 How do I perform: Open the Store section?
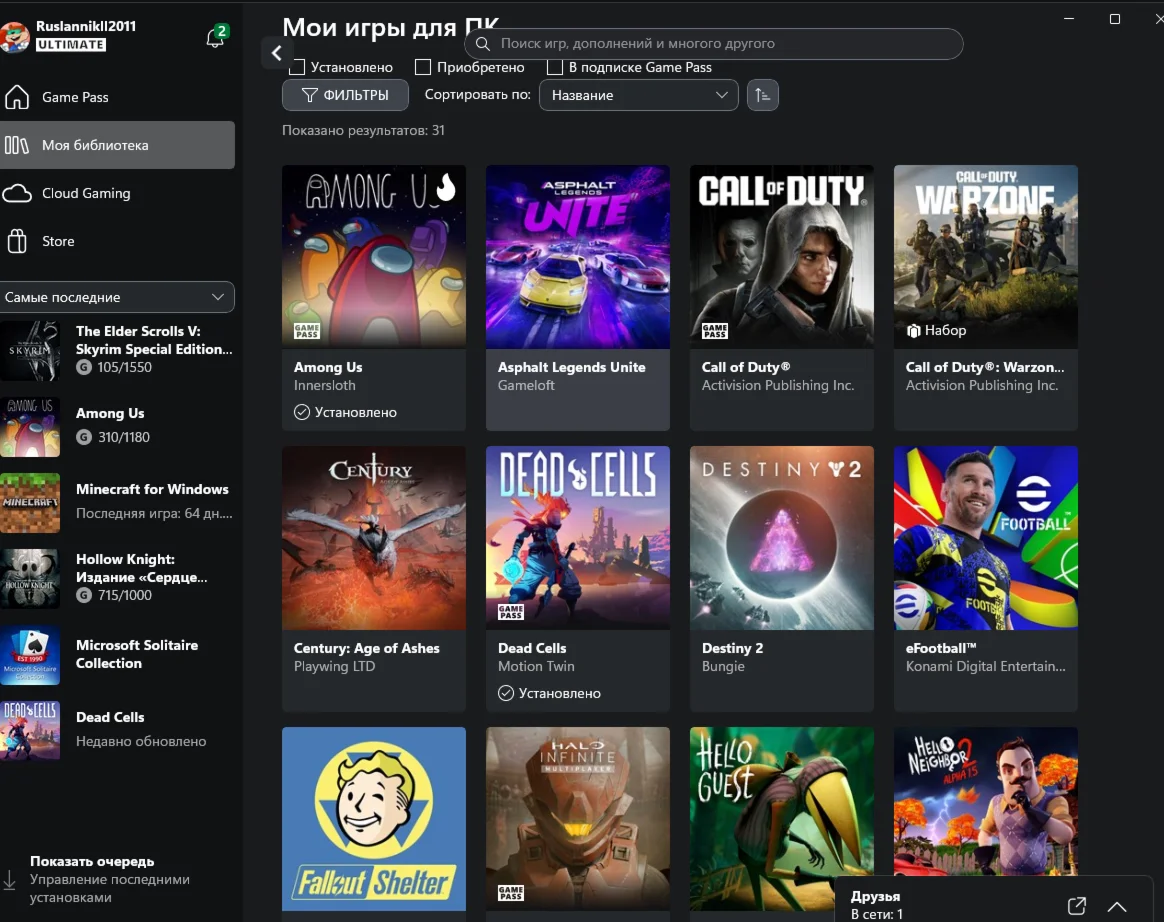(117, 241)
